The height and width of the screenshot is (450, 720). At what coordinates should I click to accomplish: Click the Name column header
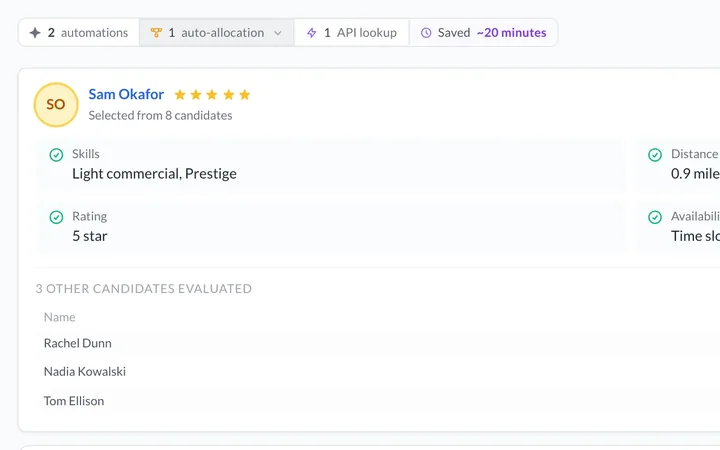(60, 317)
